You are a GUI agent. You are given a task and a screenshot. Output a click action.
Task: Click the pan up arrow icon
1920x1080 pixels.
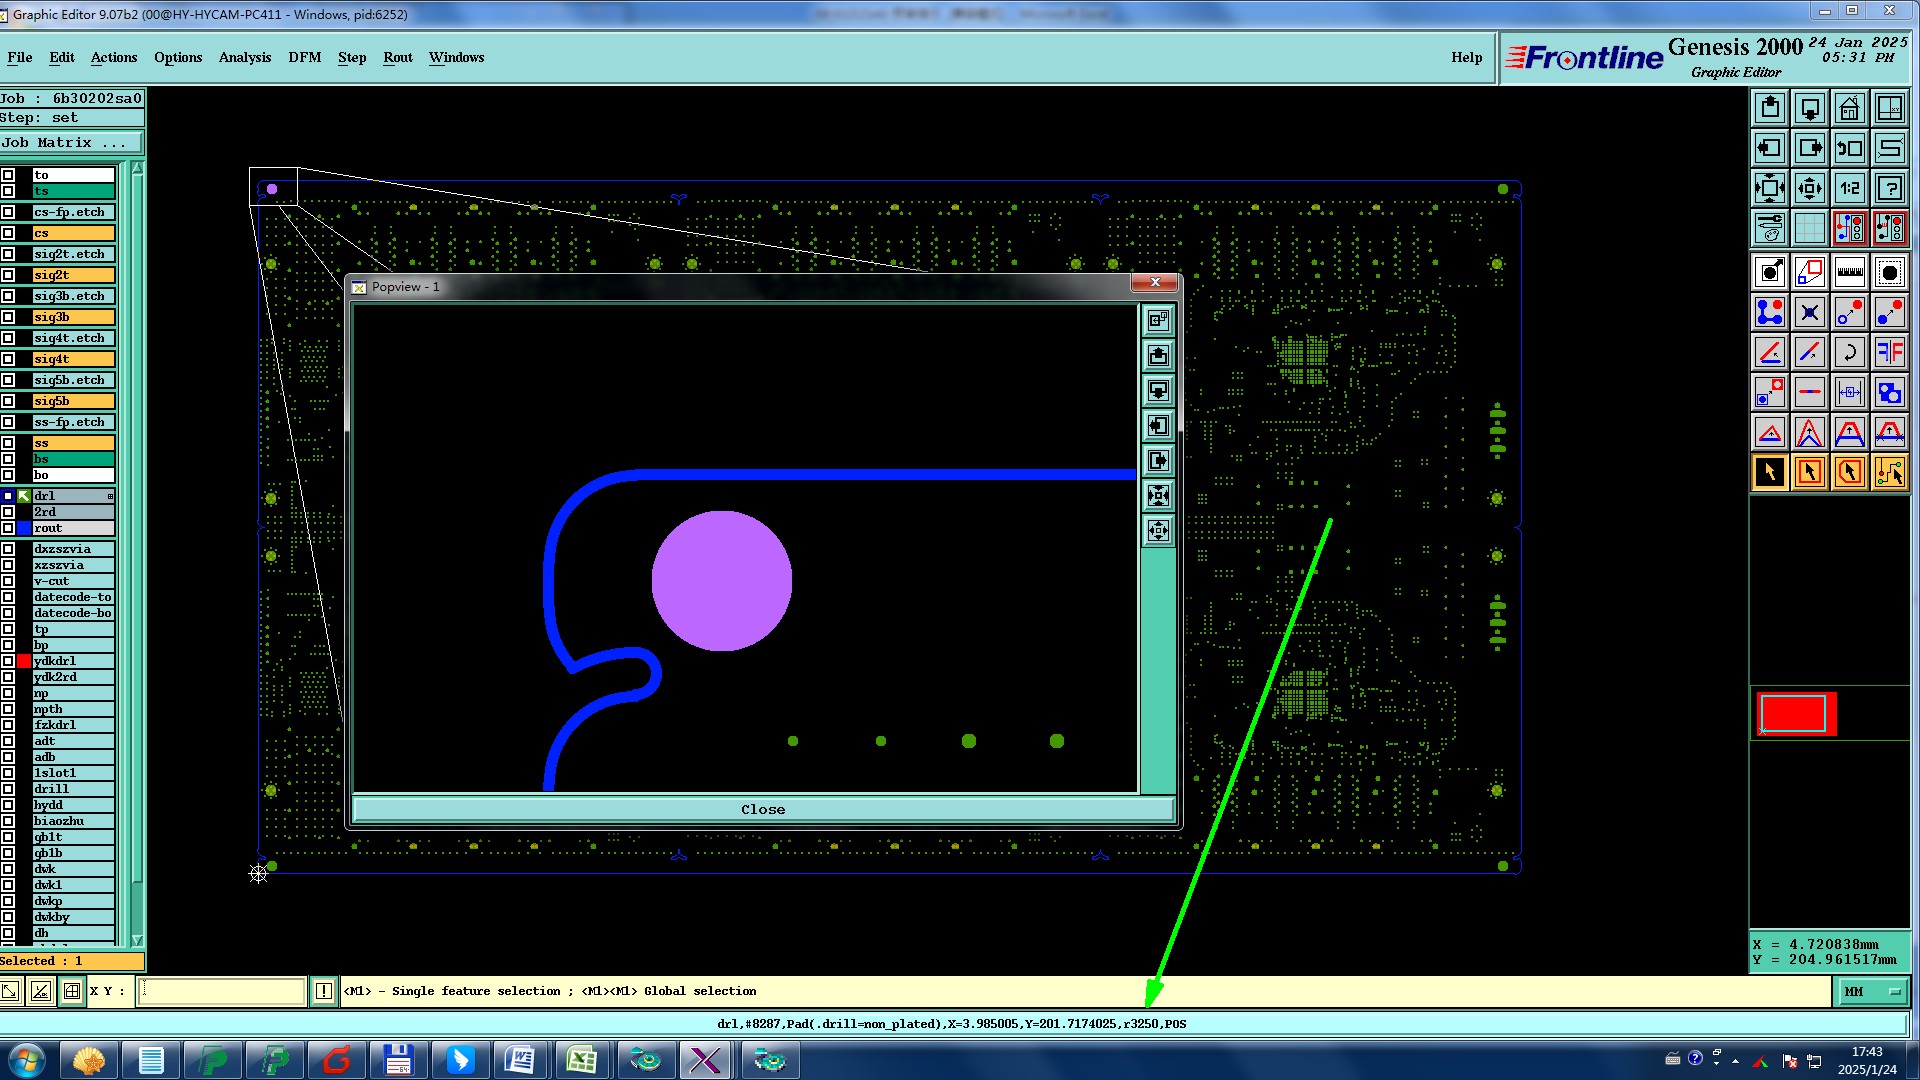click(1769, 108)
